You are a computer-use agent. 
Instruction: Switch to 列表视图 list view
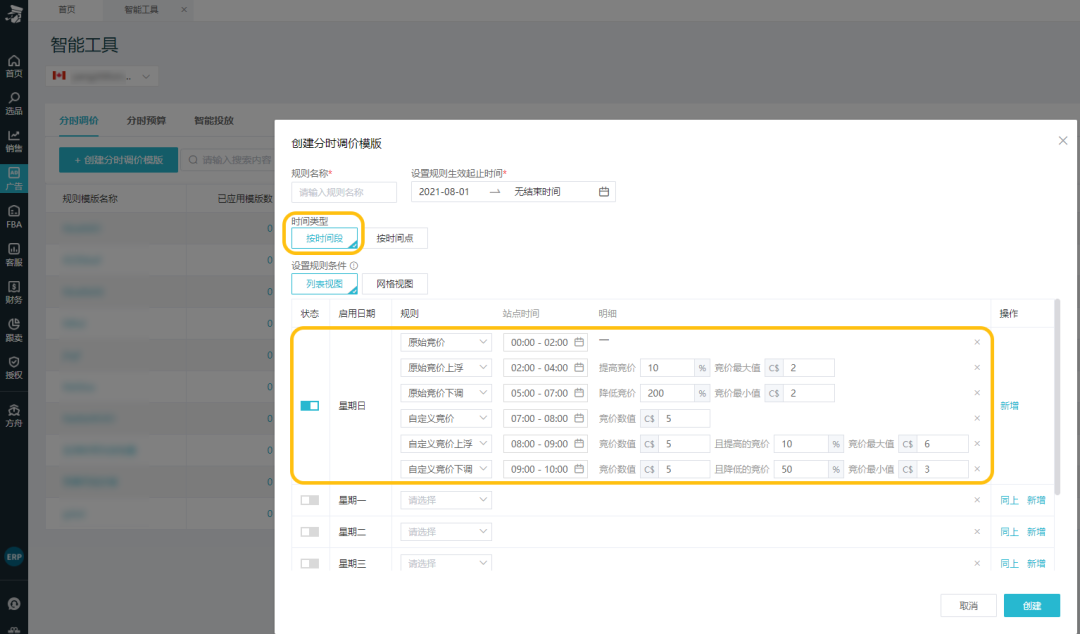[x=324, y=284]
